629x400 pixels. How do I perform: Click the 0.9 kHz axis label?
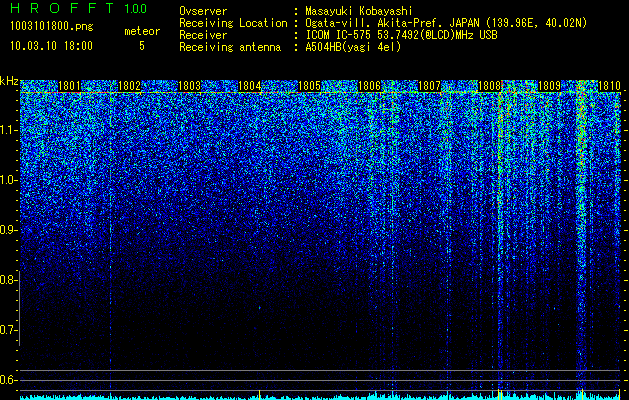[x=9, y=230]
